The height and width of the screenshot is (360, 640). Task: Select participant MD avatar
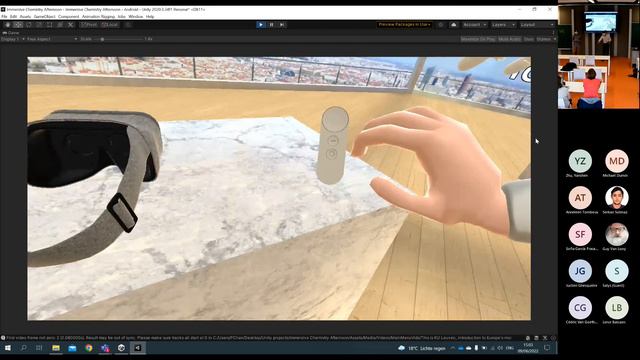[x=617, y=161]
